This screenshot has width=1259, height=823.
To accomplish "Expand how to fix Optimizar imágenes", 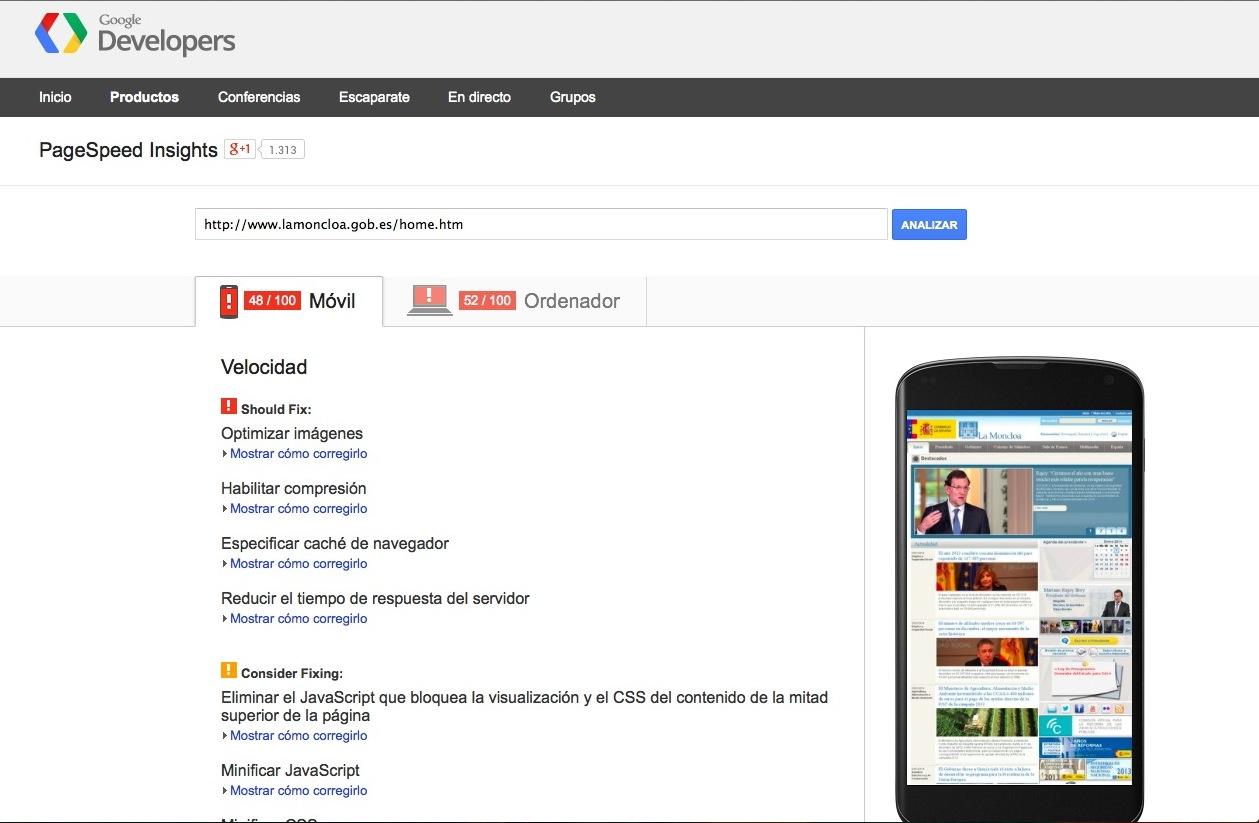I will 298,454.
